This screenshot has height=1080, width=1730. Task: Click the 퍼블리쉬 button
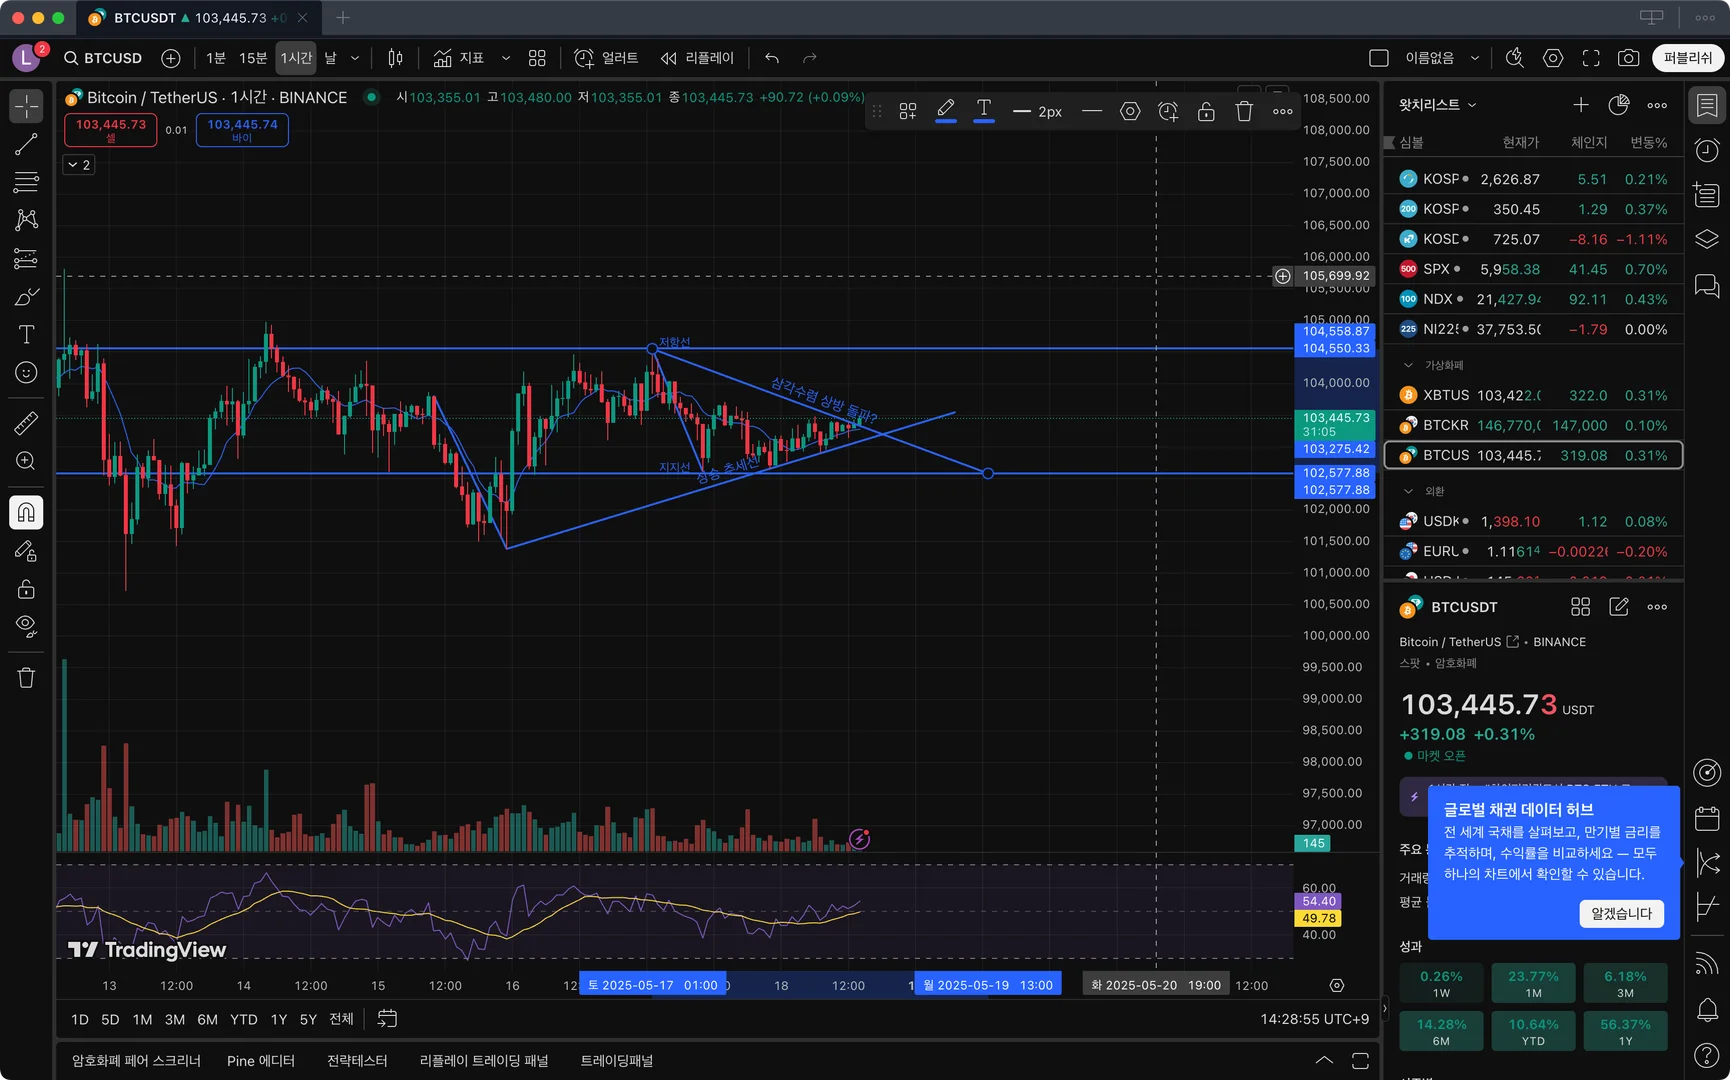(x=1687, y=58)
